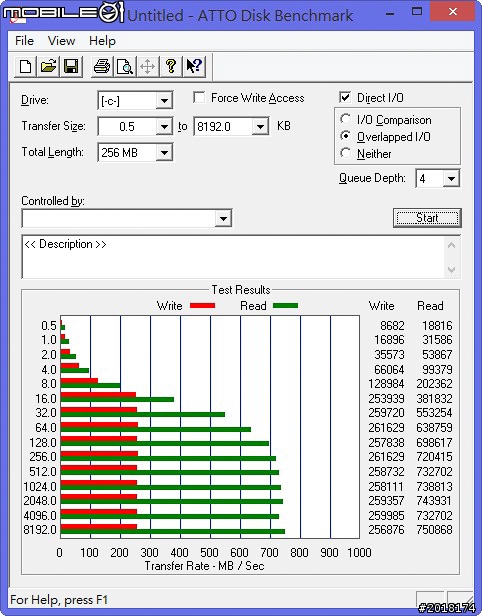Click read value 750868
Image resolution: width=482 pixels, height=616 pixels.
tap(434, 530)
